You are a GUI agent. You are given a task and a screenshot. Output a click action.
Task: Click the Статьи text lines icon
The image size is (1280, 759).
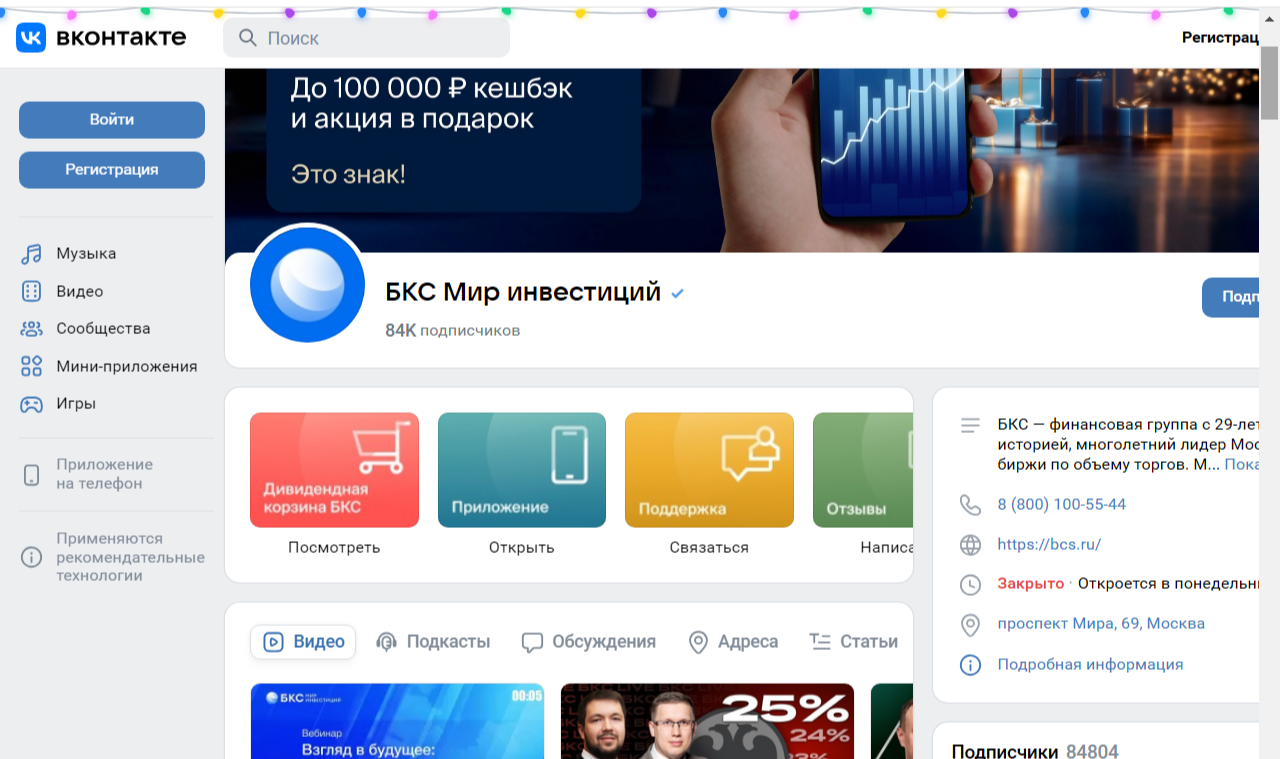click(821, 642)
